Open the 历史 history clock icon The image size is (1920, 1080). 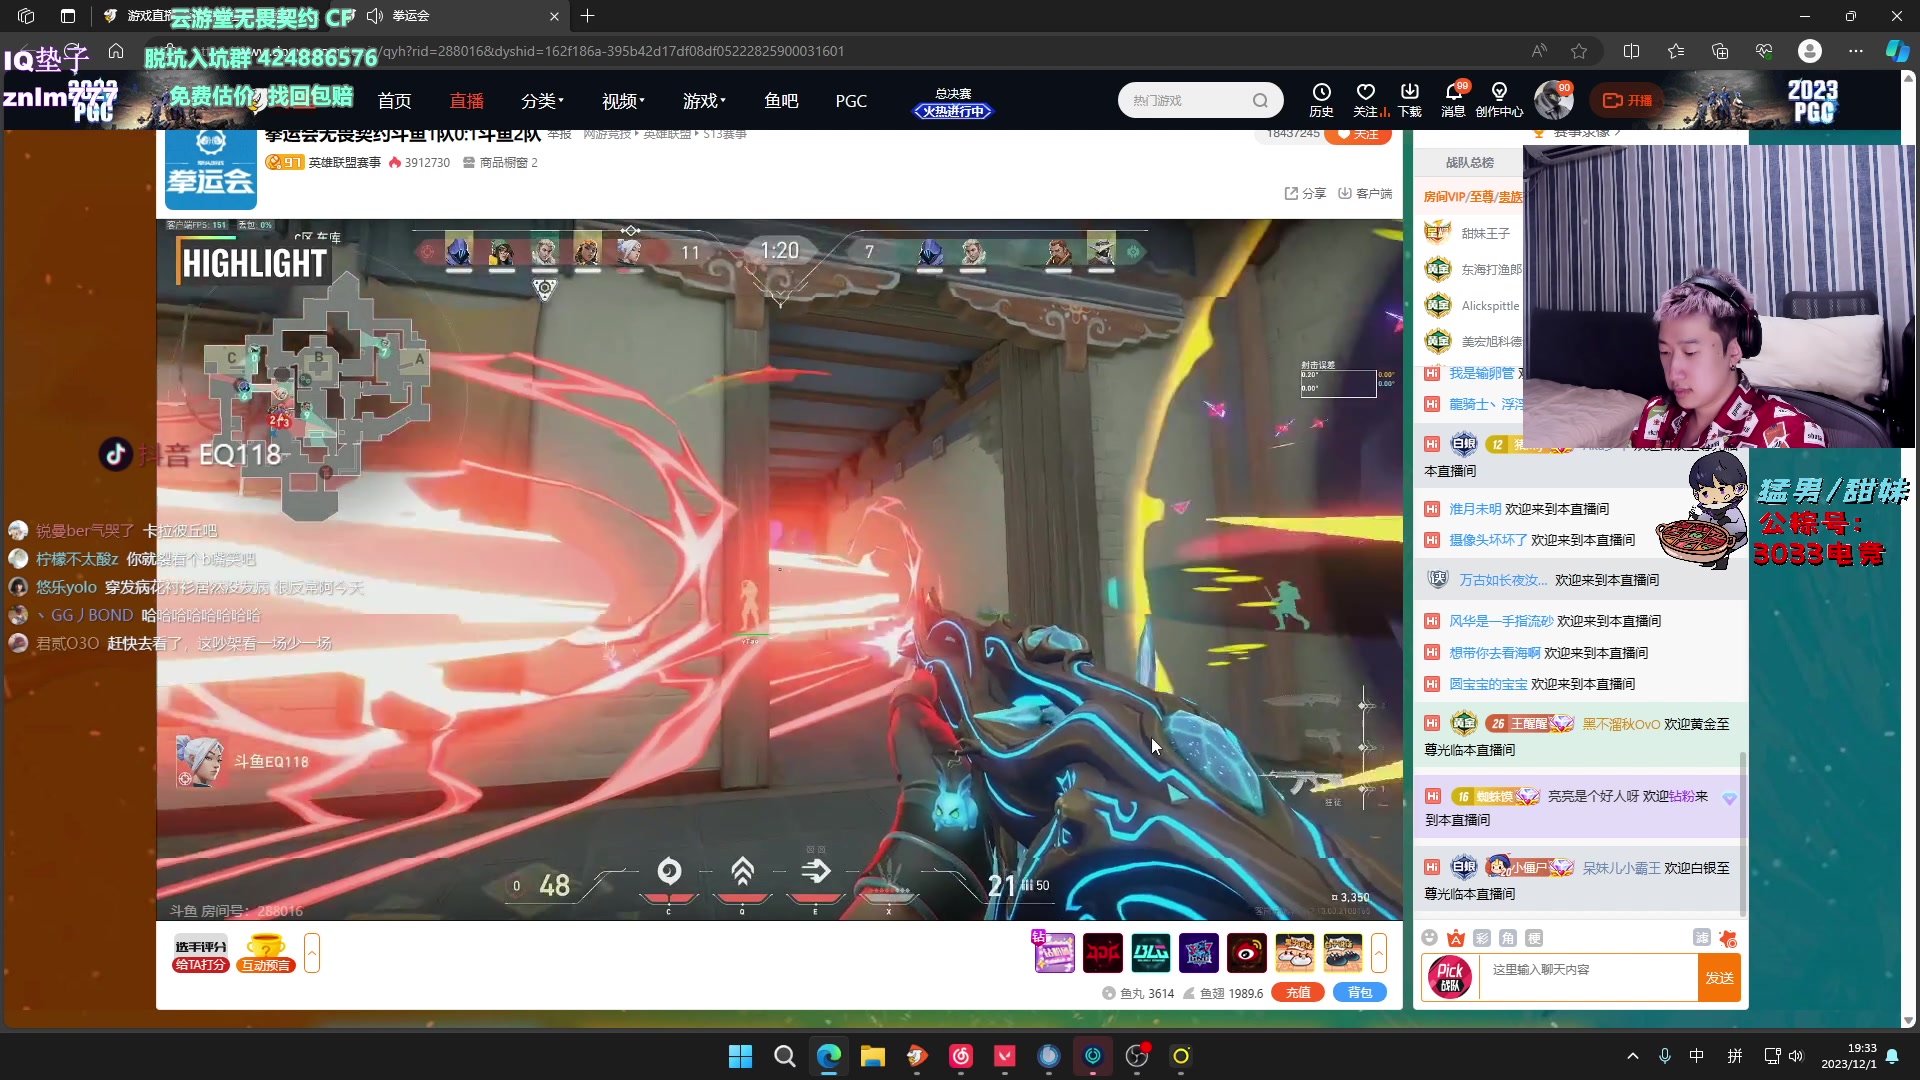click(x=1321, y=100)
